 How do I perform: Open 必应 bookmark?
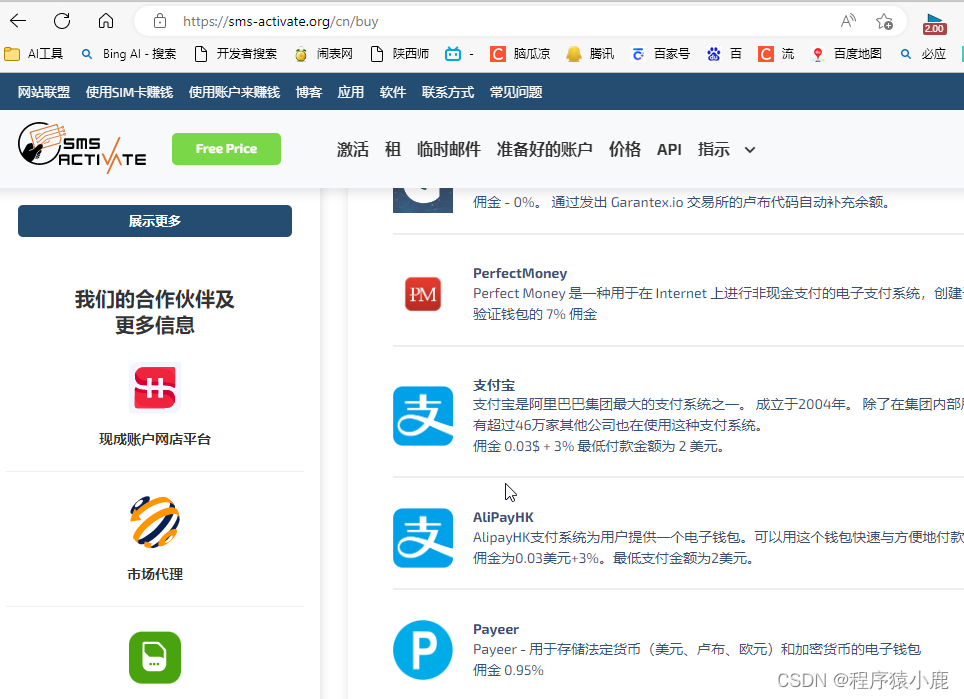(x=923, y=54)
